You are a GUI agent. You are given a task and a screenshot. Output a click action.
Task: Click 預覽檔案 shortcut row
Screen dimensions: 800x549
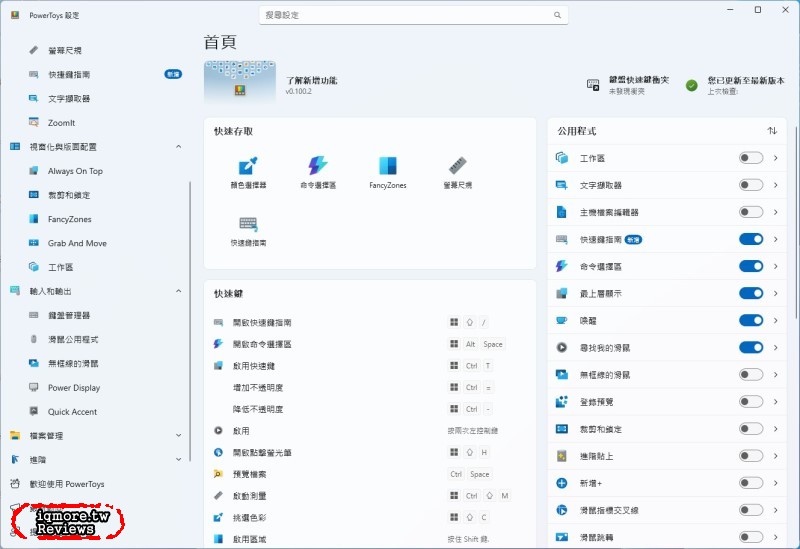370,474
